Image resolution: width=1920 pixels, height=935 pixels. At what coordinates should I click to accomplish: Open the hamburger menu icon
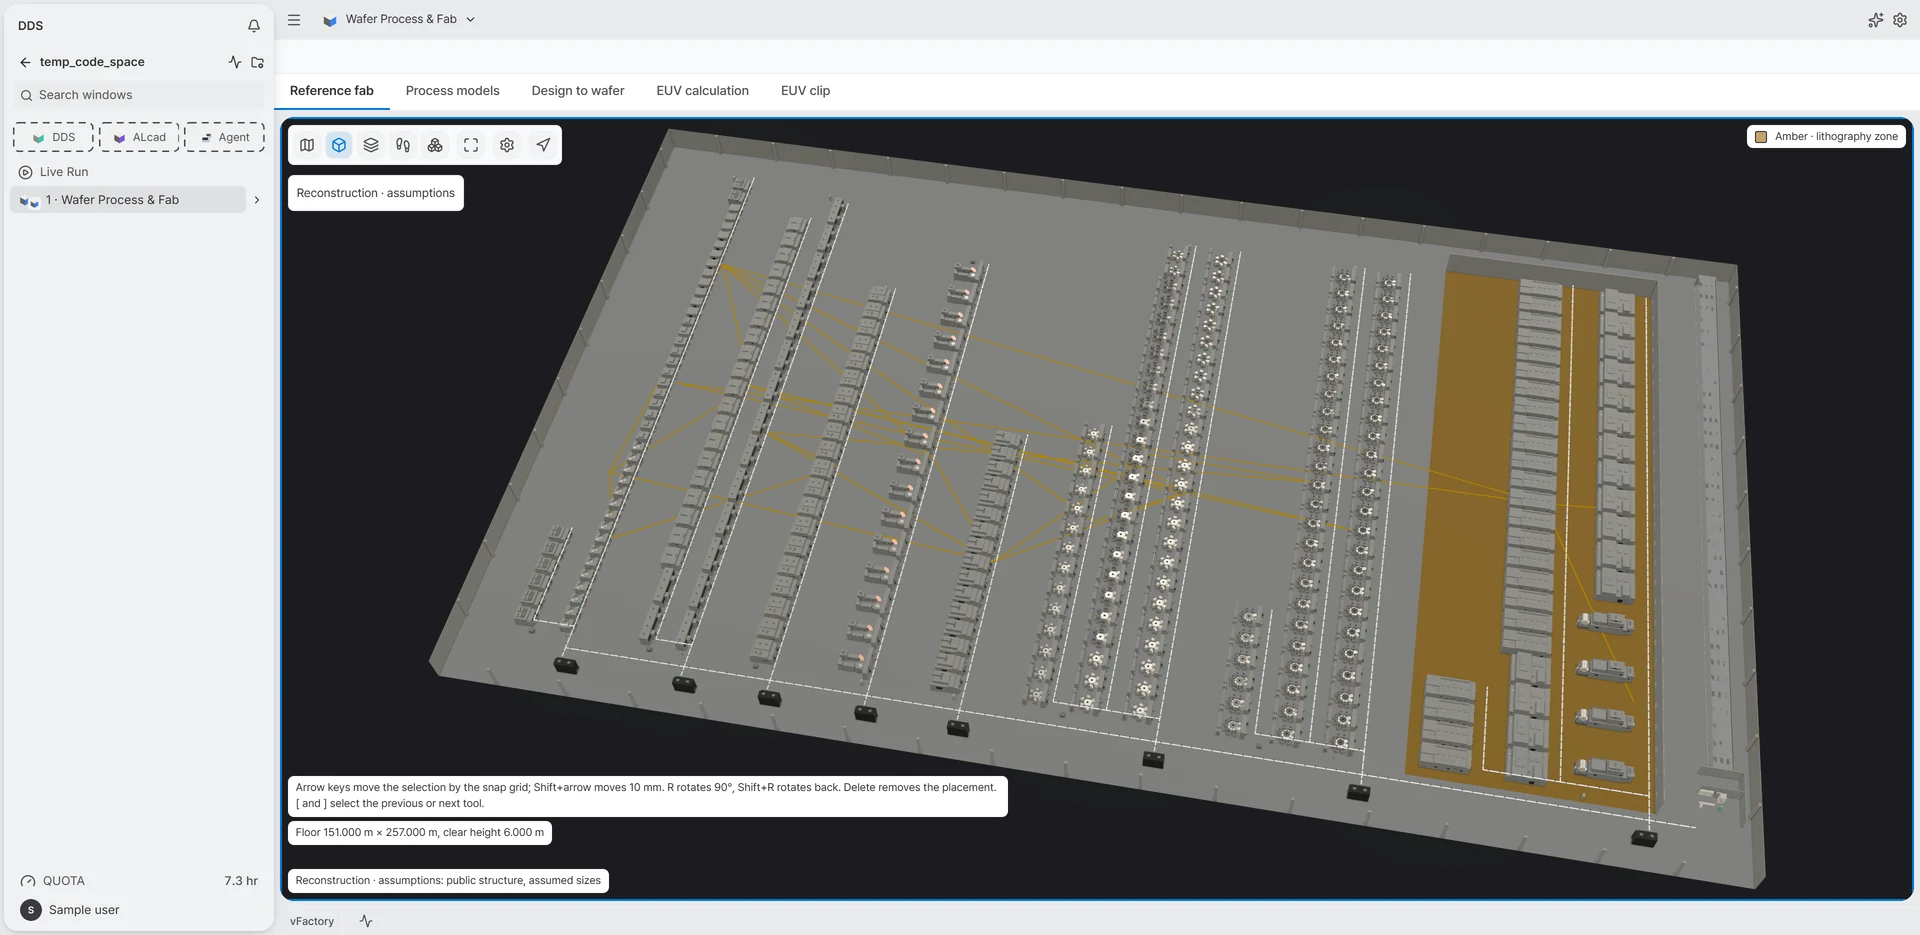[x=294, y=19]
